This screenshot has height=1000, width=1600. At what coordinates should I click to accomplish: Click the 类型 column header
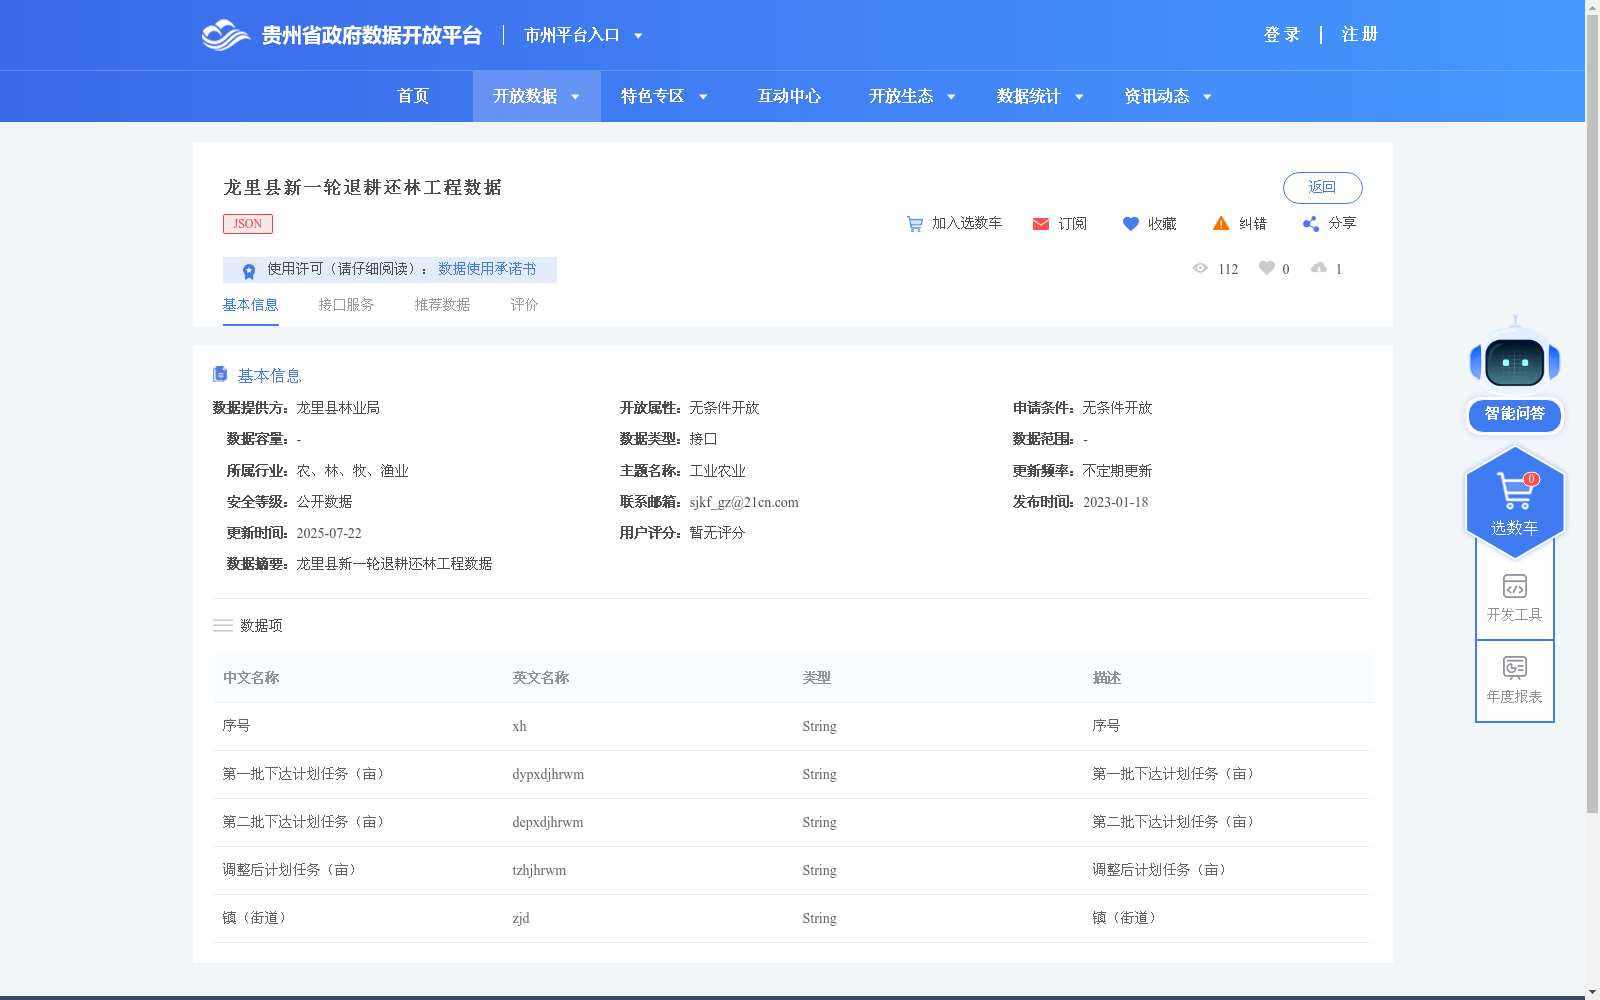pos(816,678)
